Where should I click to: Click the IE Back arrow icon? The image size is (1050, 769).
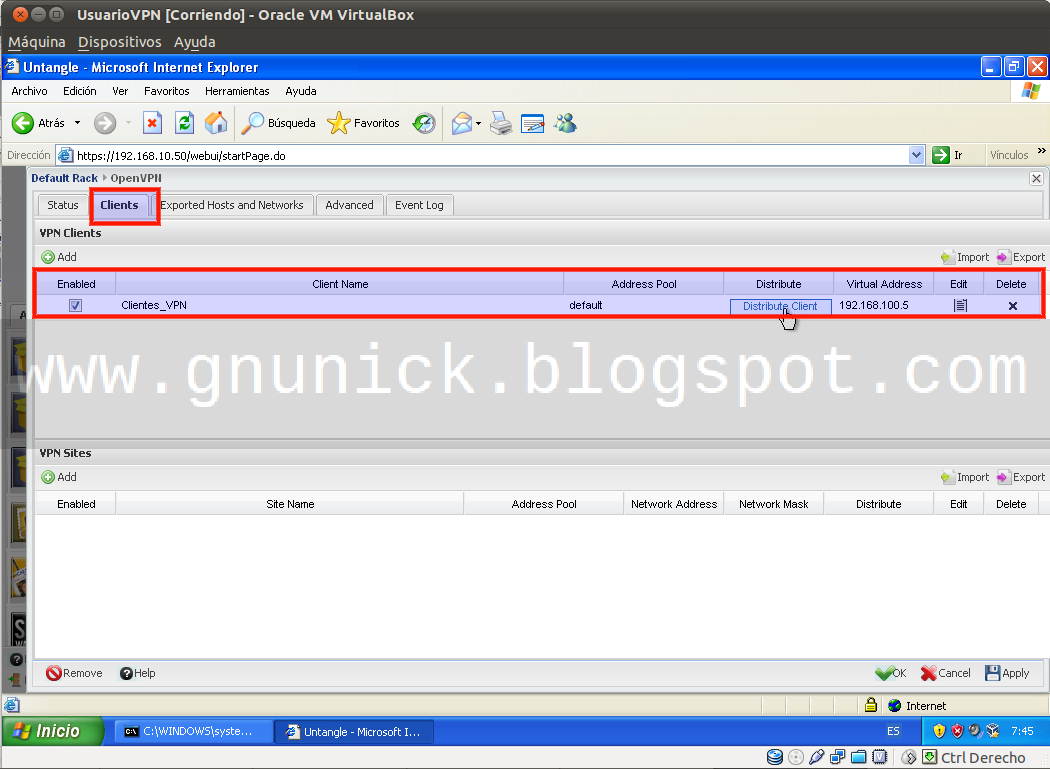click(x=23, y=123)
